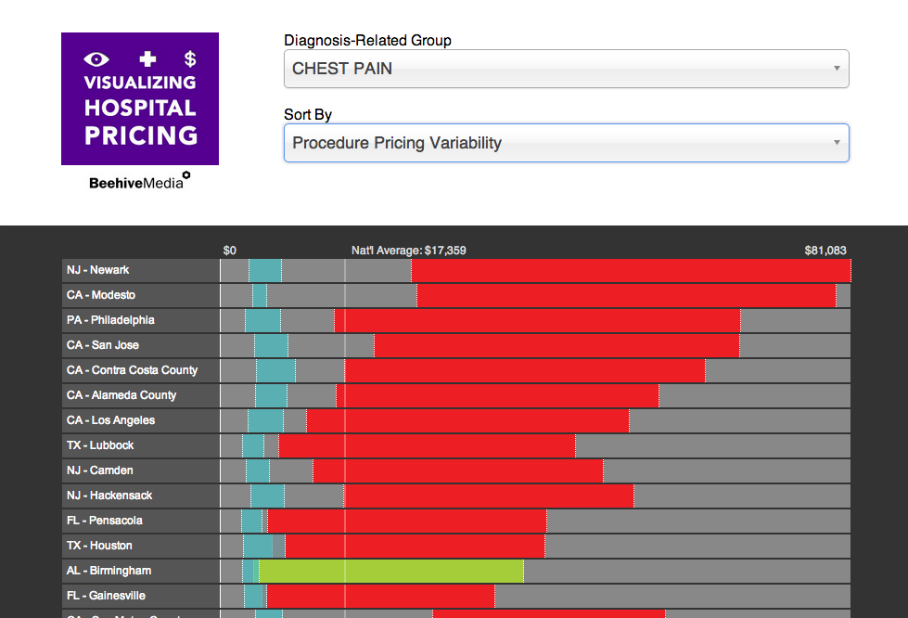Click the red bar for PA - Philadelphia
This screenshot has width=908, height=618.
pos(540,320)
